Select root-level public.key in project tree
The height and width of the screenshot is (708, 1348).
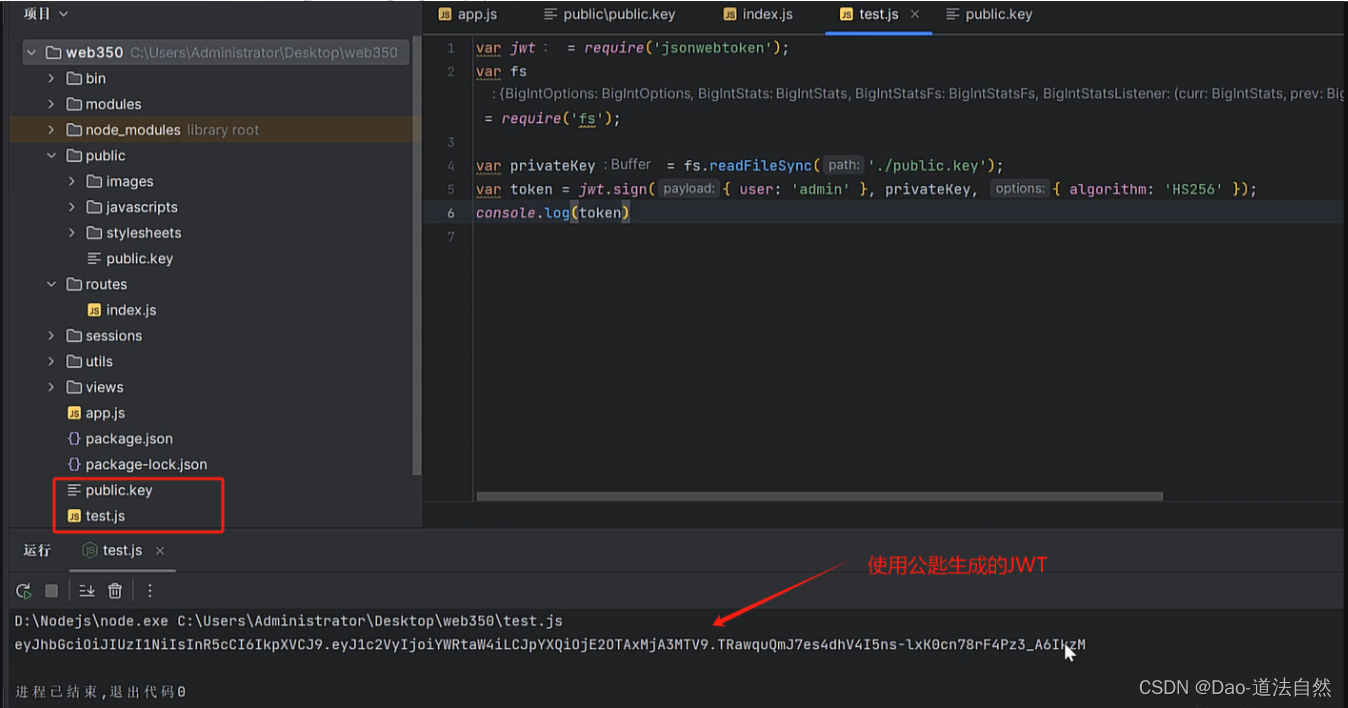click(x=119, y=491)
